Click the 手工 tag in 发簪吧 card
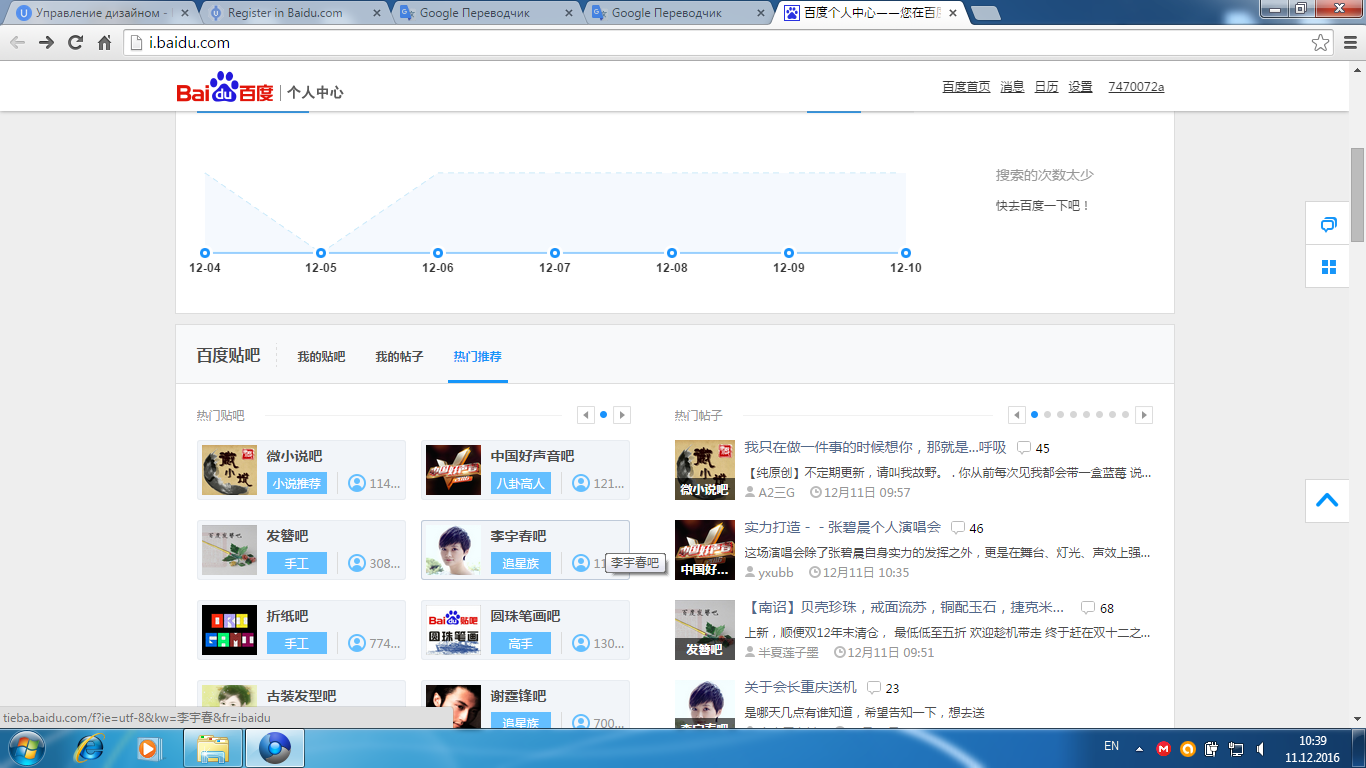1366x768 pixels. click(x=297, y=563)
